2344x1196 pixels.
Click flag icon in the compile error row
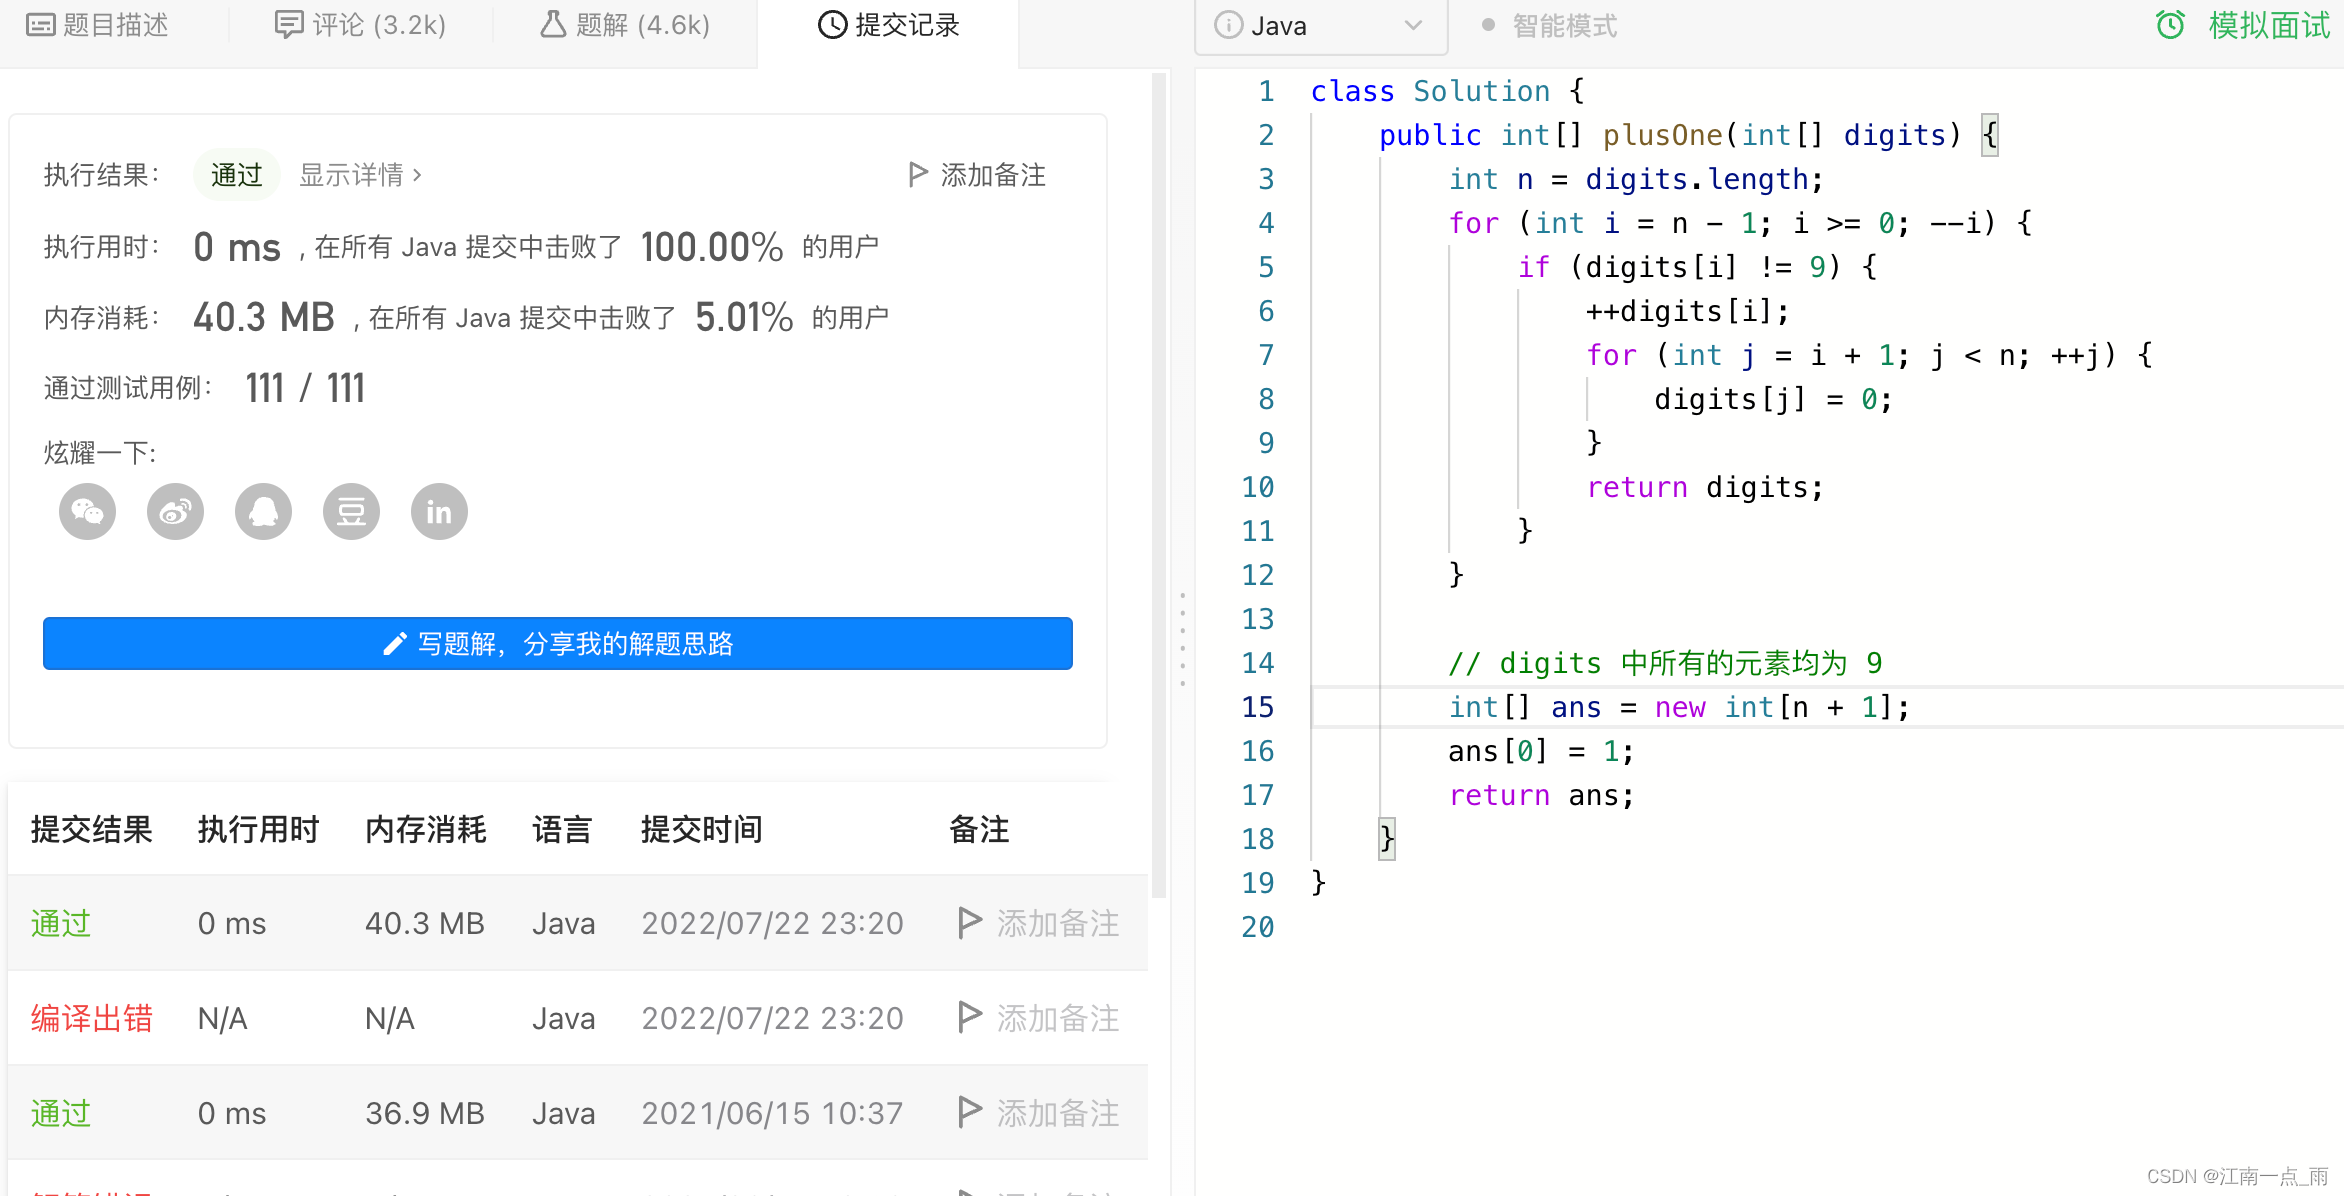click(x=969, y=1018)
